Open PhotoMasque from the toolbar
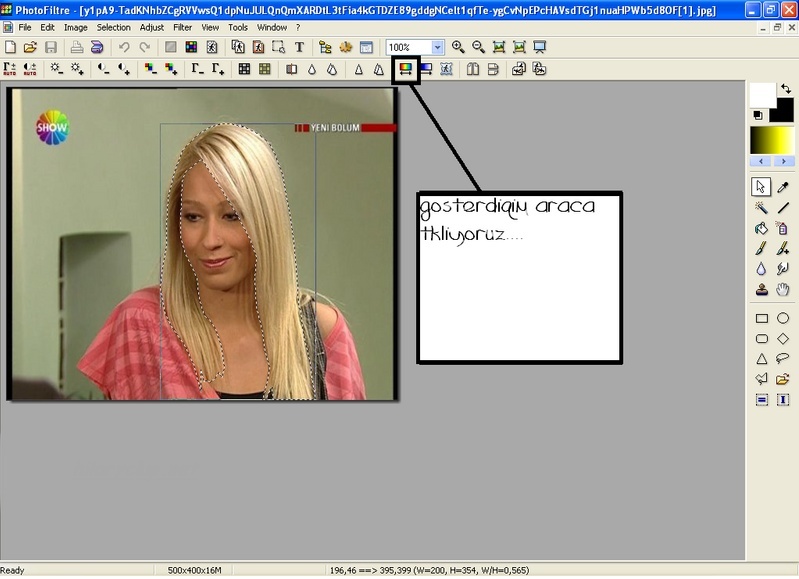The image size is (799, 579). click(x=446, y=69)
